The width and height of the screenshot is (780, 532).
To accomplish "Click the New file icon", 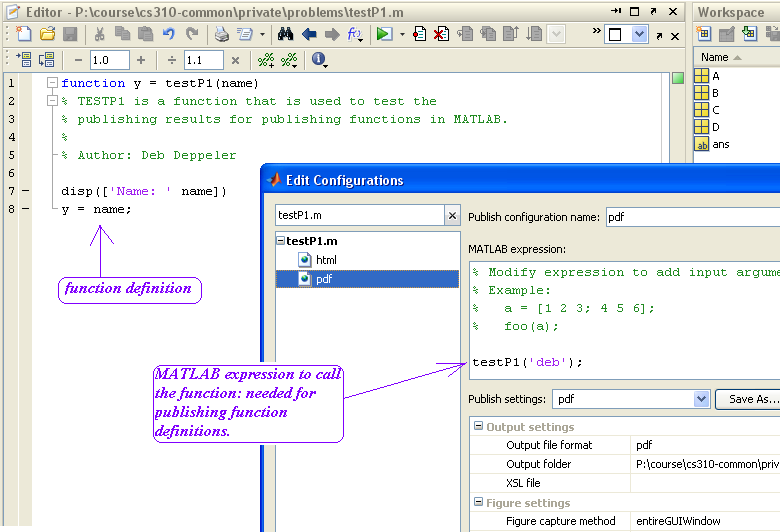I will tap(25, 34).
